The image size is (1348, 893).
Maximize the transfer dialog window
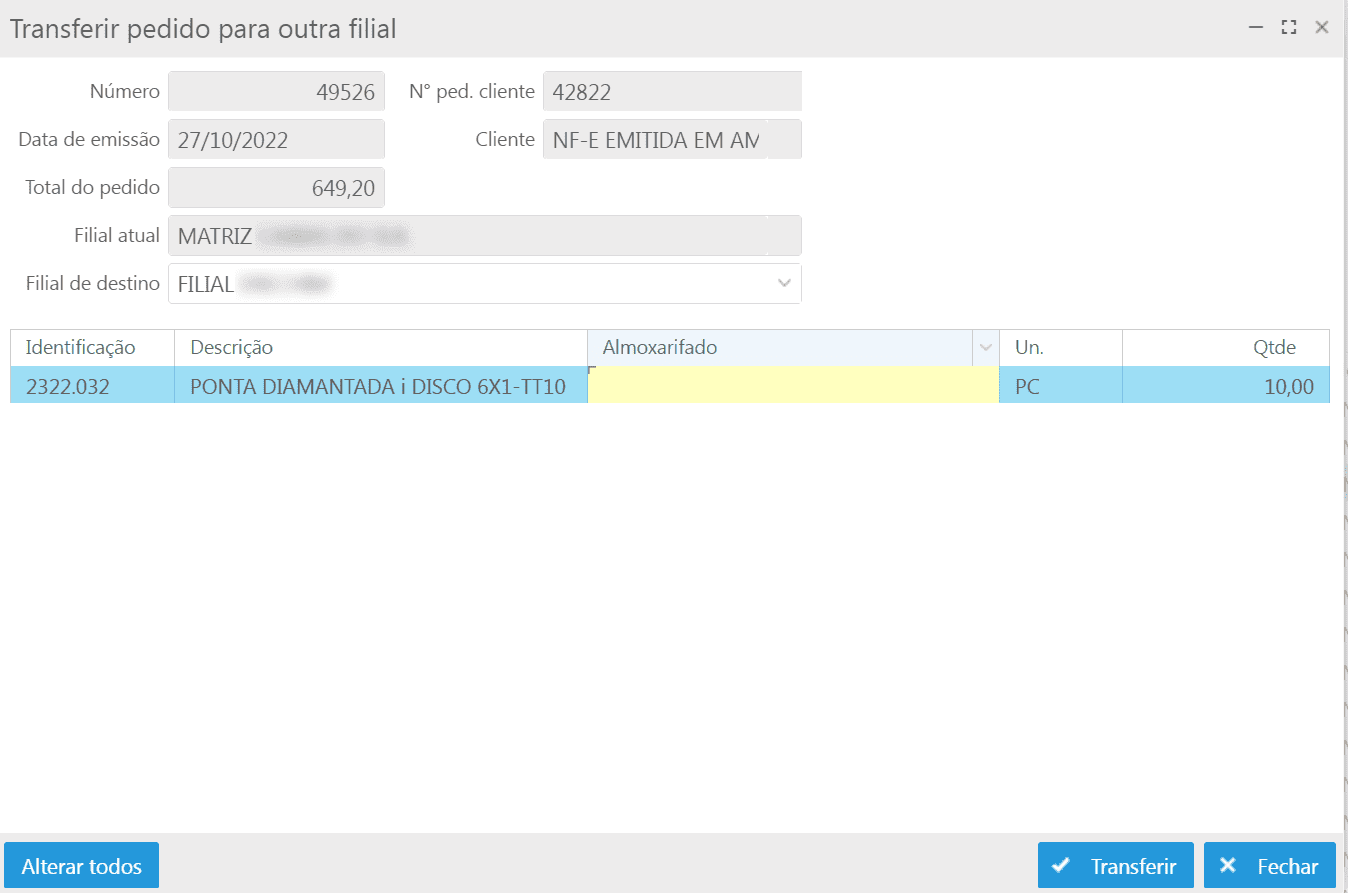[x=1289, y=28]
